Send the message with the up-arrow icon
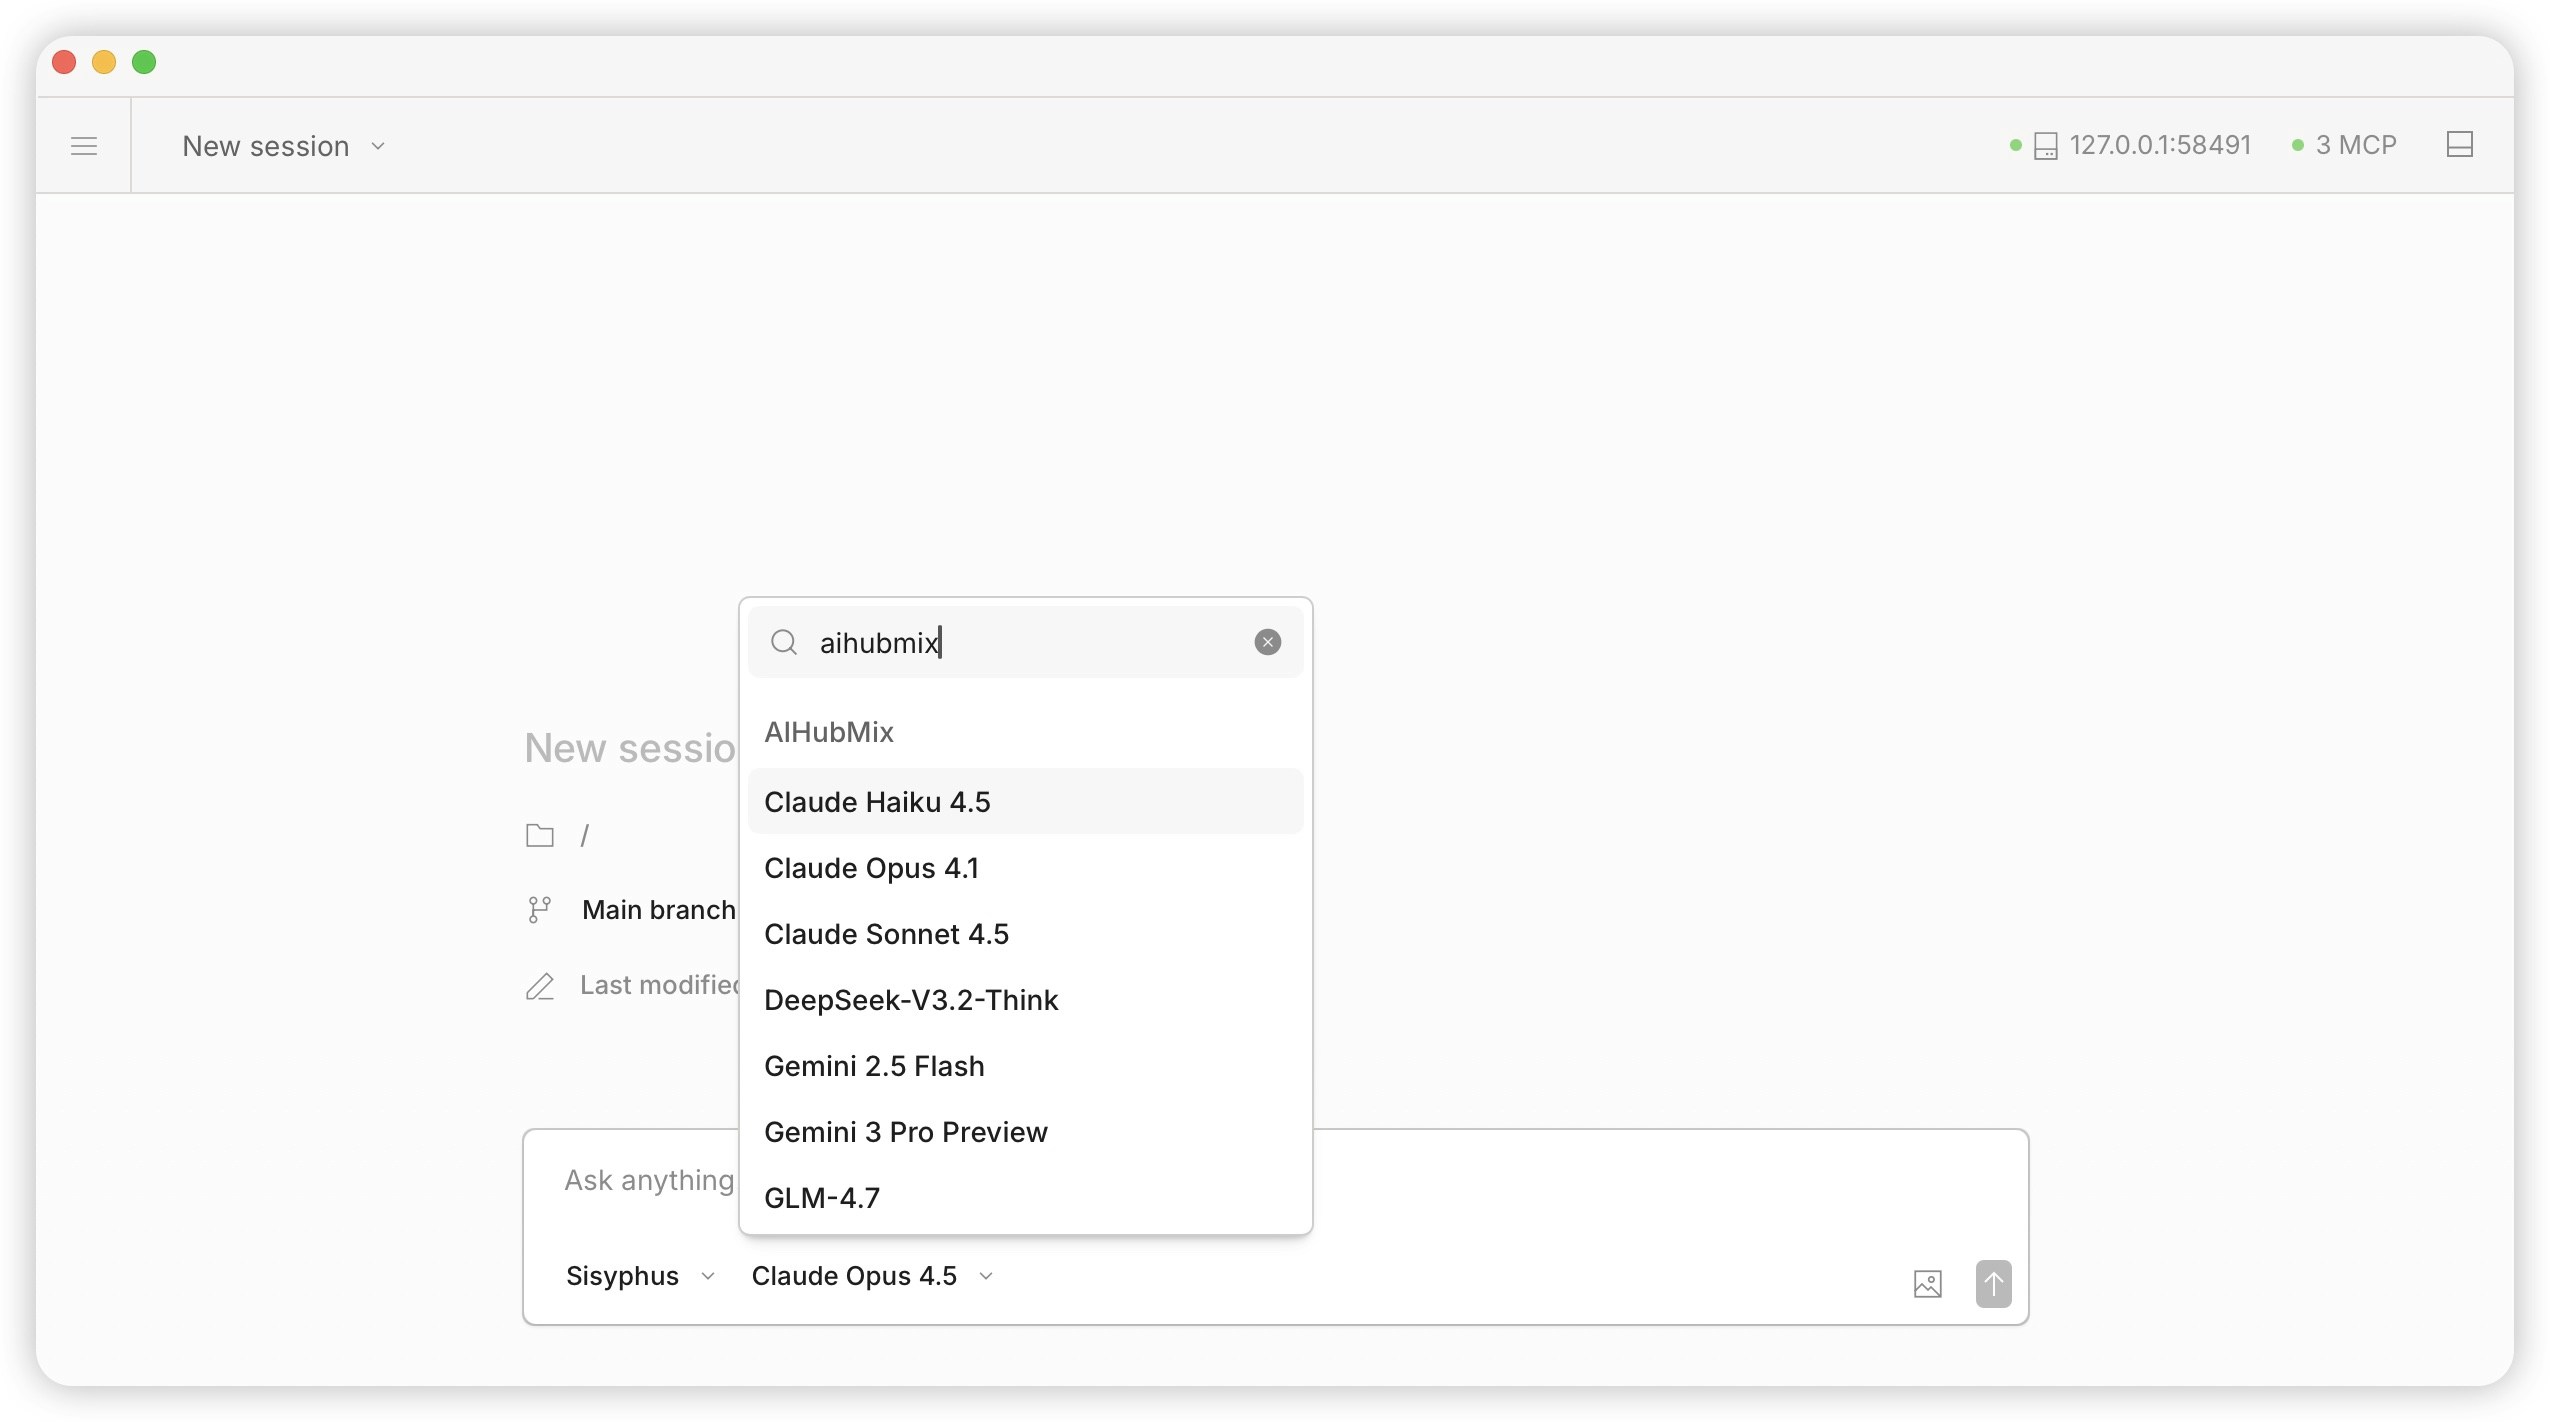The height and width of the screenshot is (1422, 2550). pyautogui.click(x=1993, y=1284)
